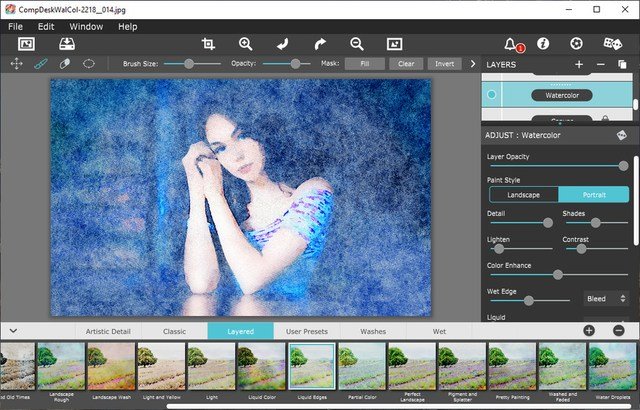This screenshot has width=640, height=410.
Task: Open the Bleed wet edge dropdown
Action: (606, 298)
